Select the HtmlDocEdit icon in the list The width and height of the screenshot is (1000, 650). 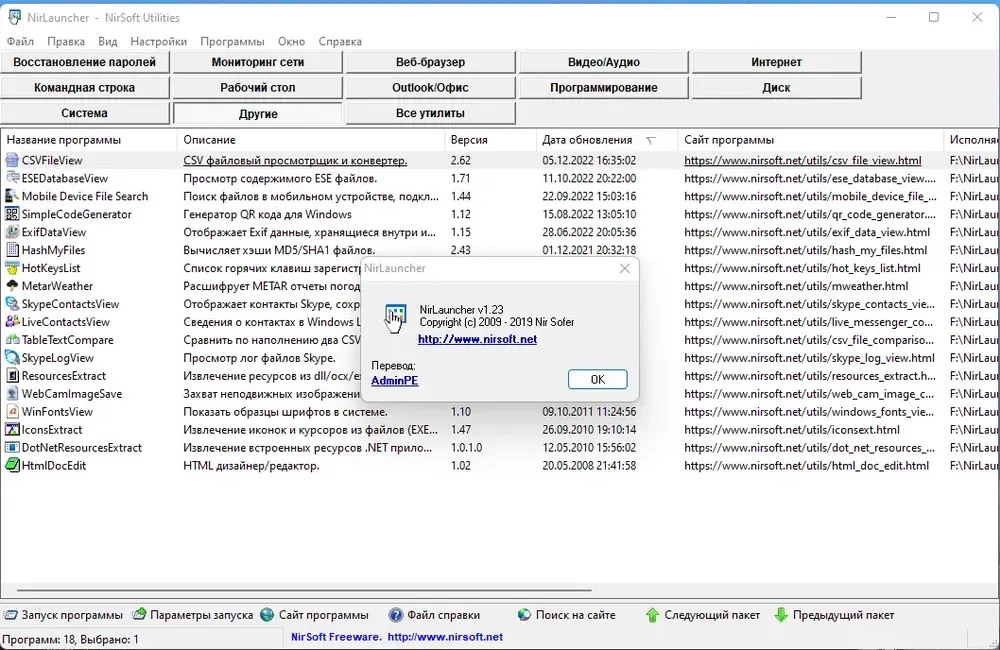click(12, 466)
